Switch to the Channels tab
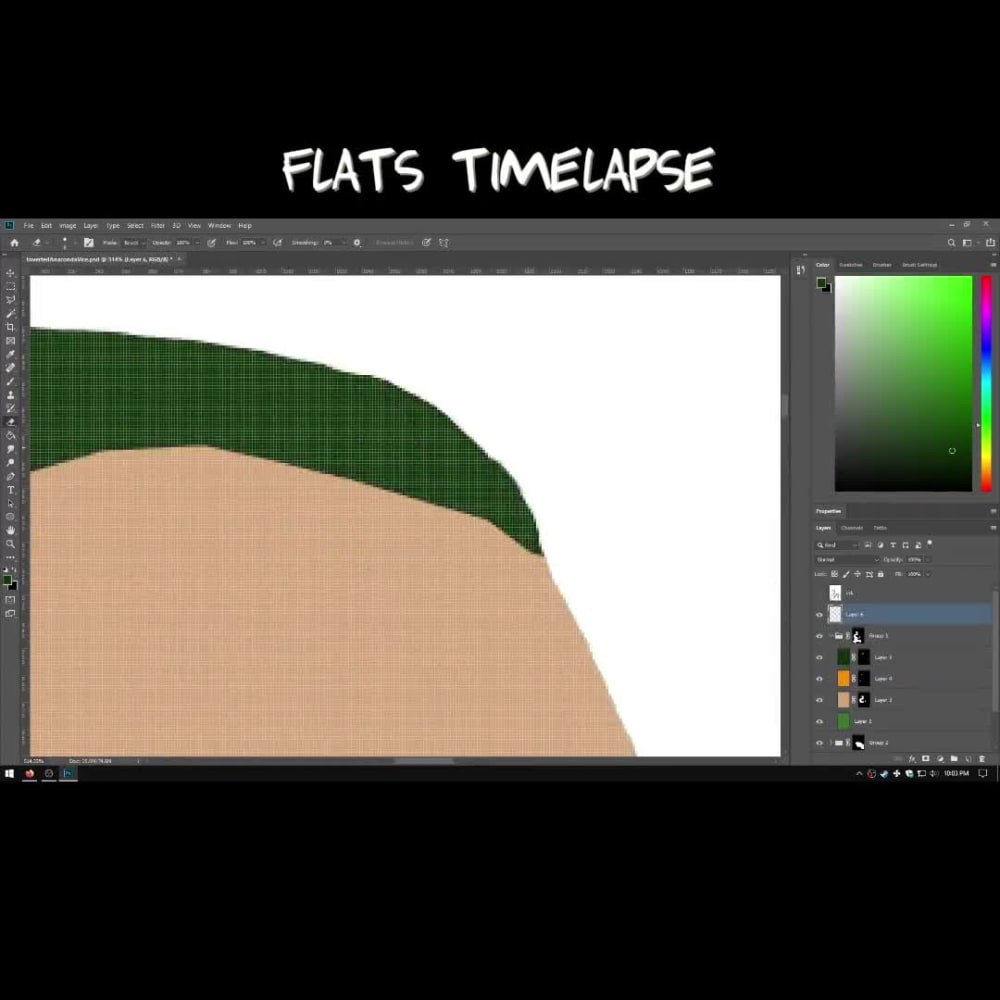The image size is (1000, 1000). [852, 528]
